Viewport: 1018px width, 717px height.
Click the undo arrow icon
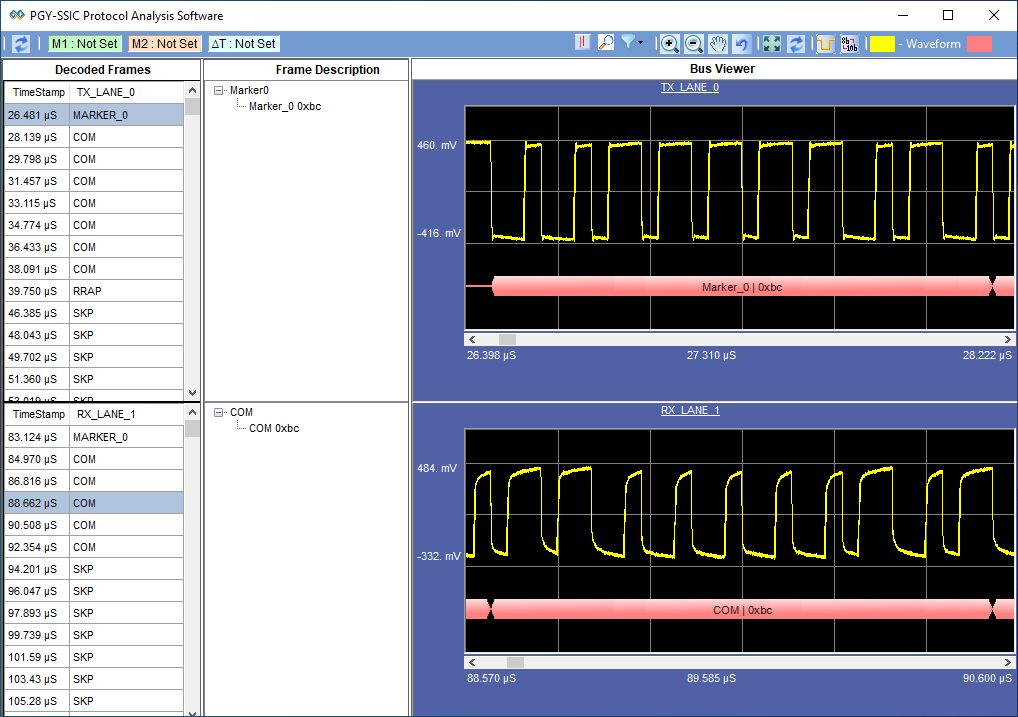coord(741,44)
